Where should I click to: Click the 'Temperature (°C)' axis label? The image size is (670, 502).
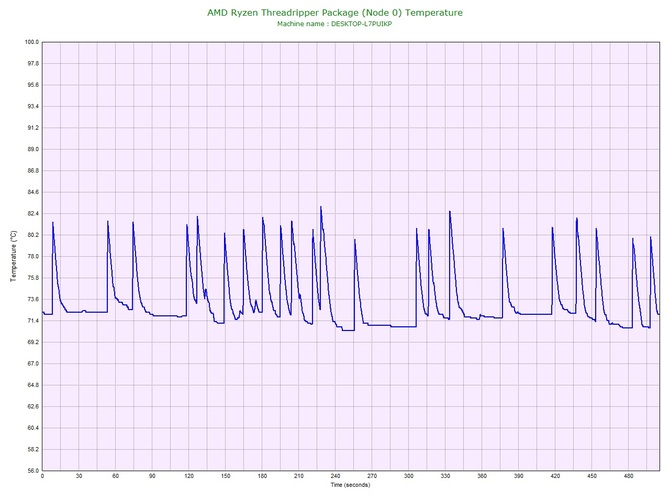pyautogui.click(x=14, y=256)
